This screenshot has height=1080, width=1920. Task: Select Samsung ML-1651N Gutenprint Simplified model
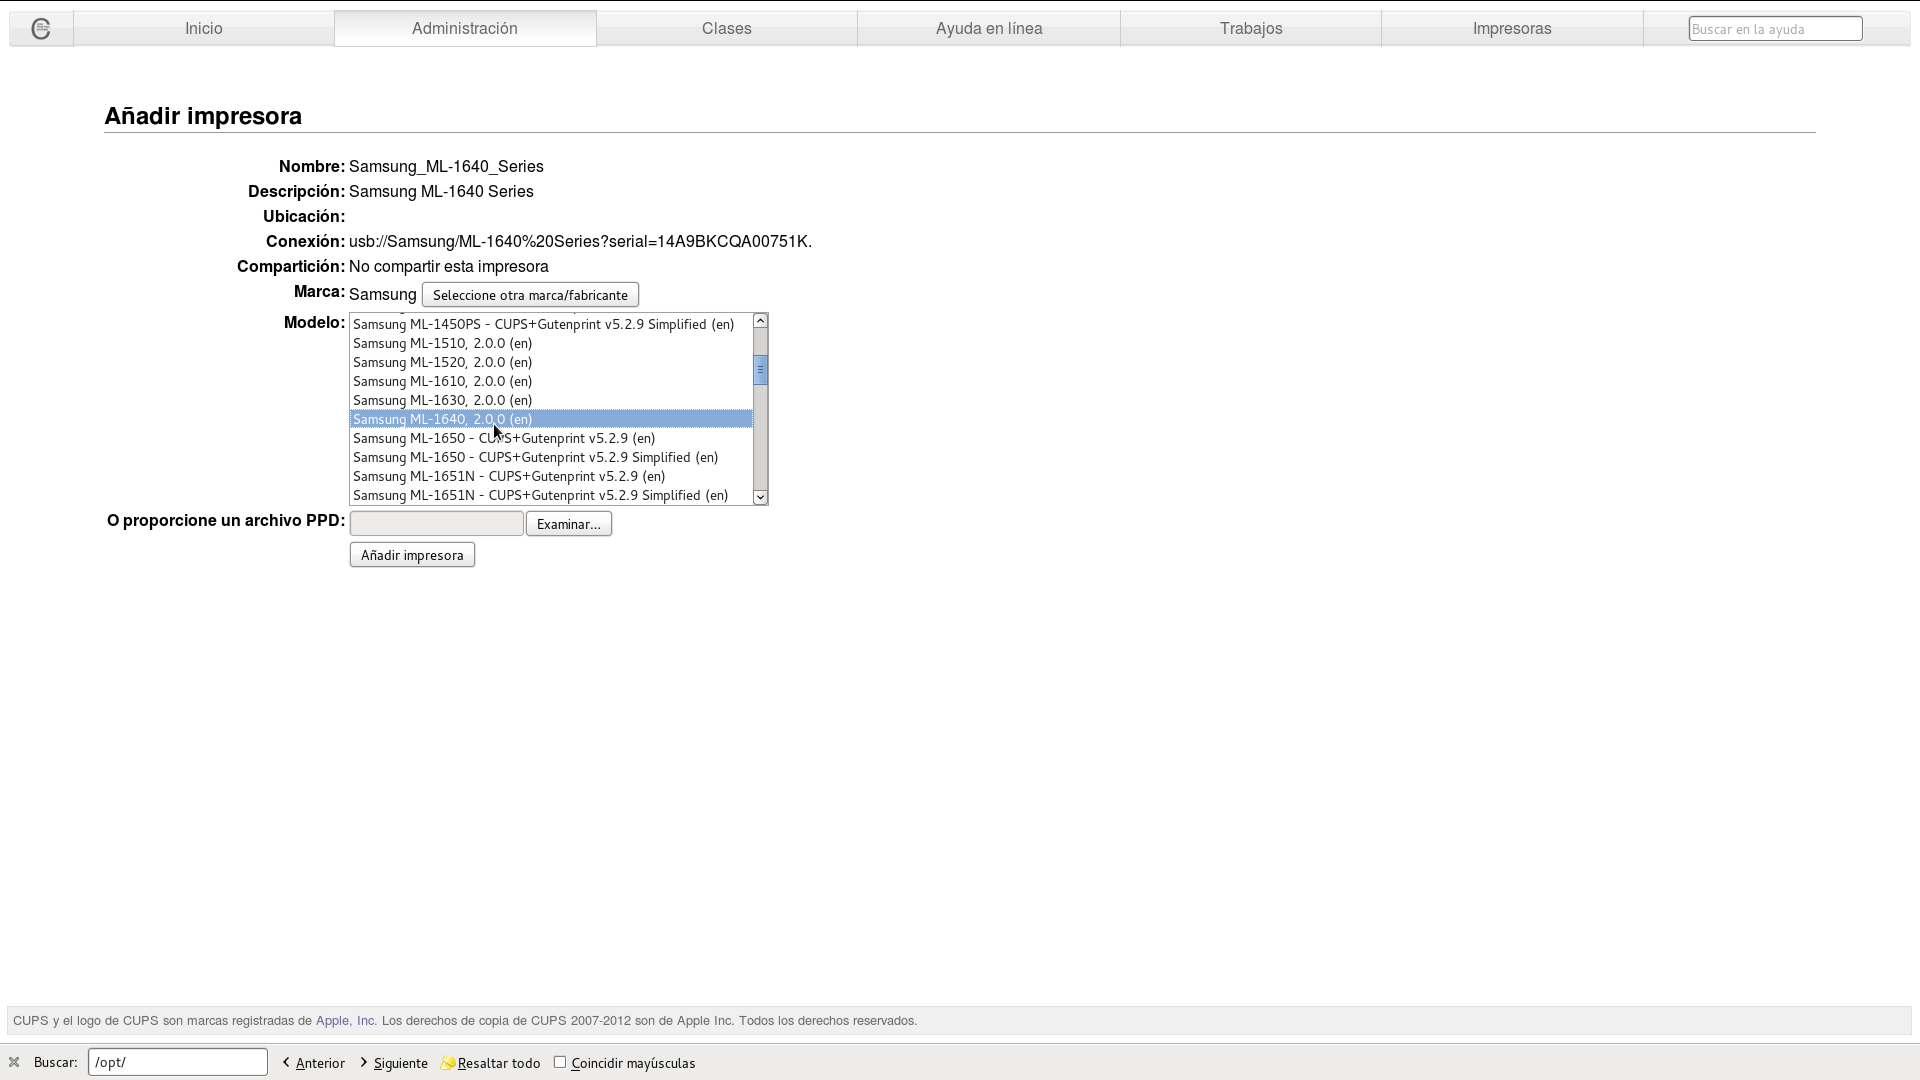click(551, 495)
